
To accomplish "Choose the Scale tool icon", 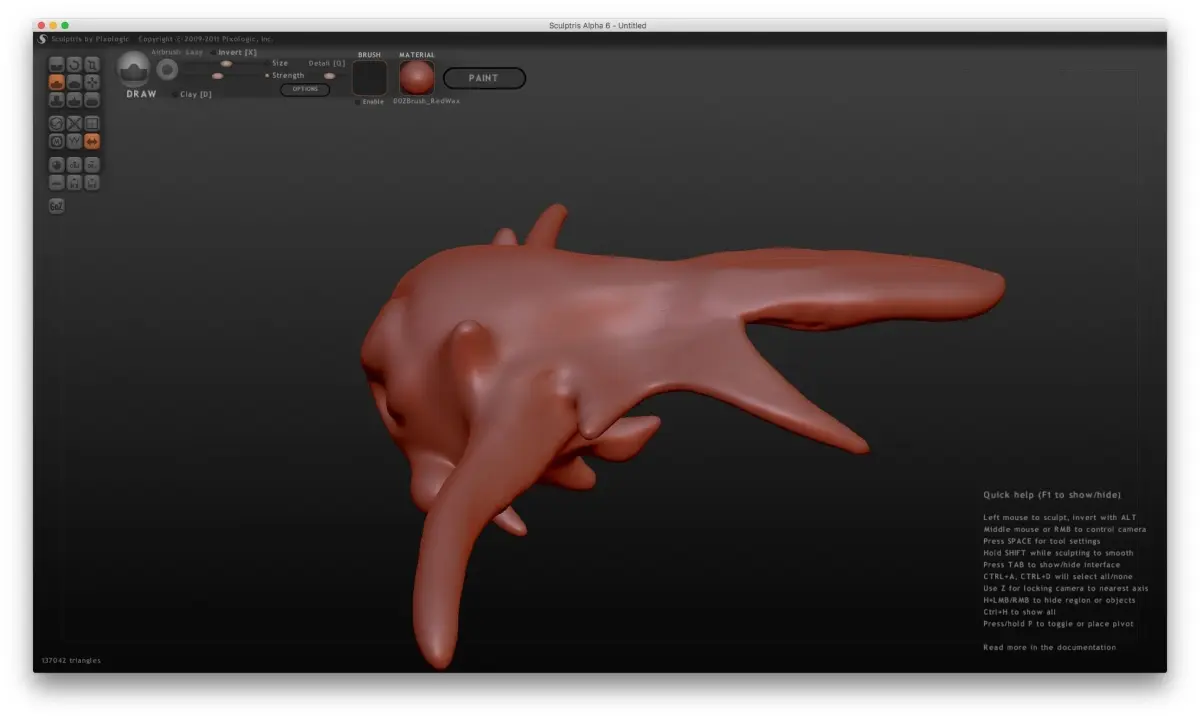I will [x=92, y=65].
